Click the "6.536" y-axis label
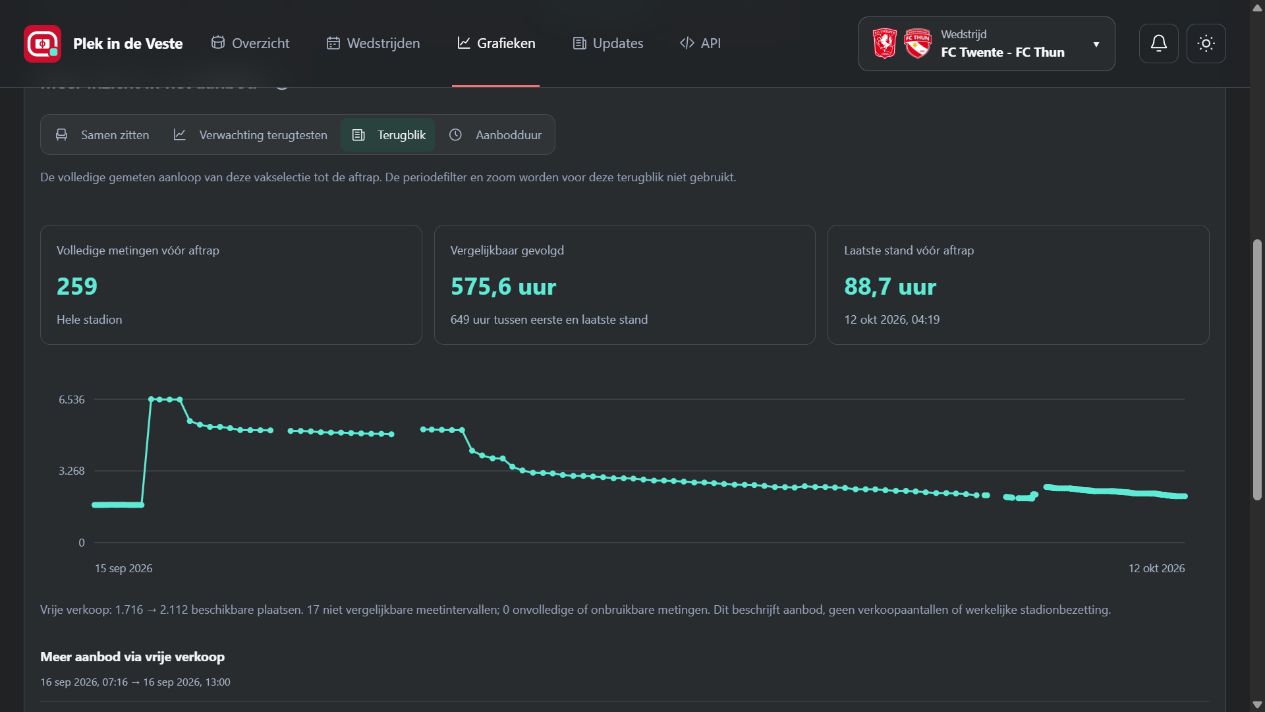The height and width of the screenshot is (712, 1265). point(72,400)
